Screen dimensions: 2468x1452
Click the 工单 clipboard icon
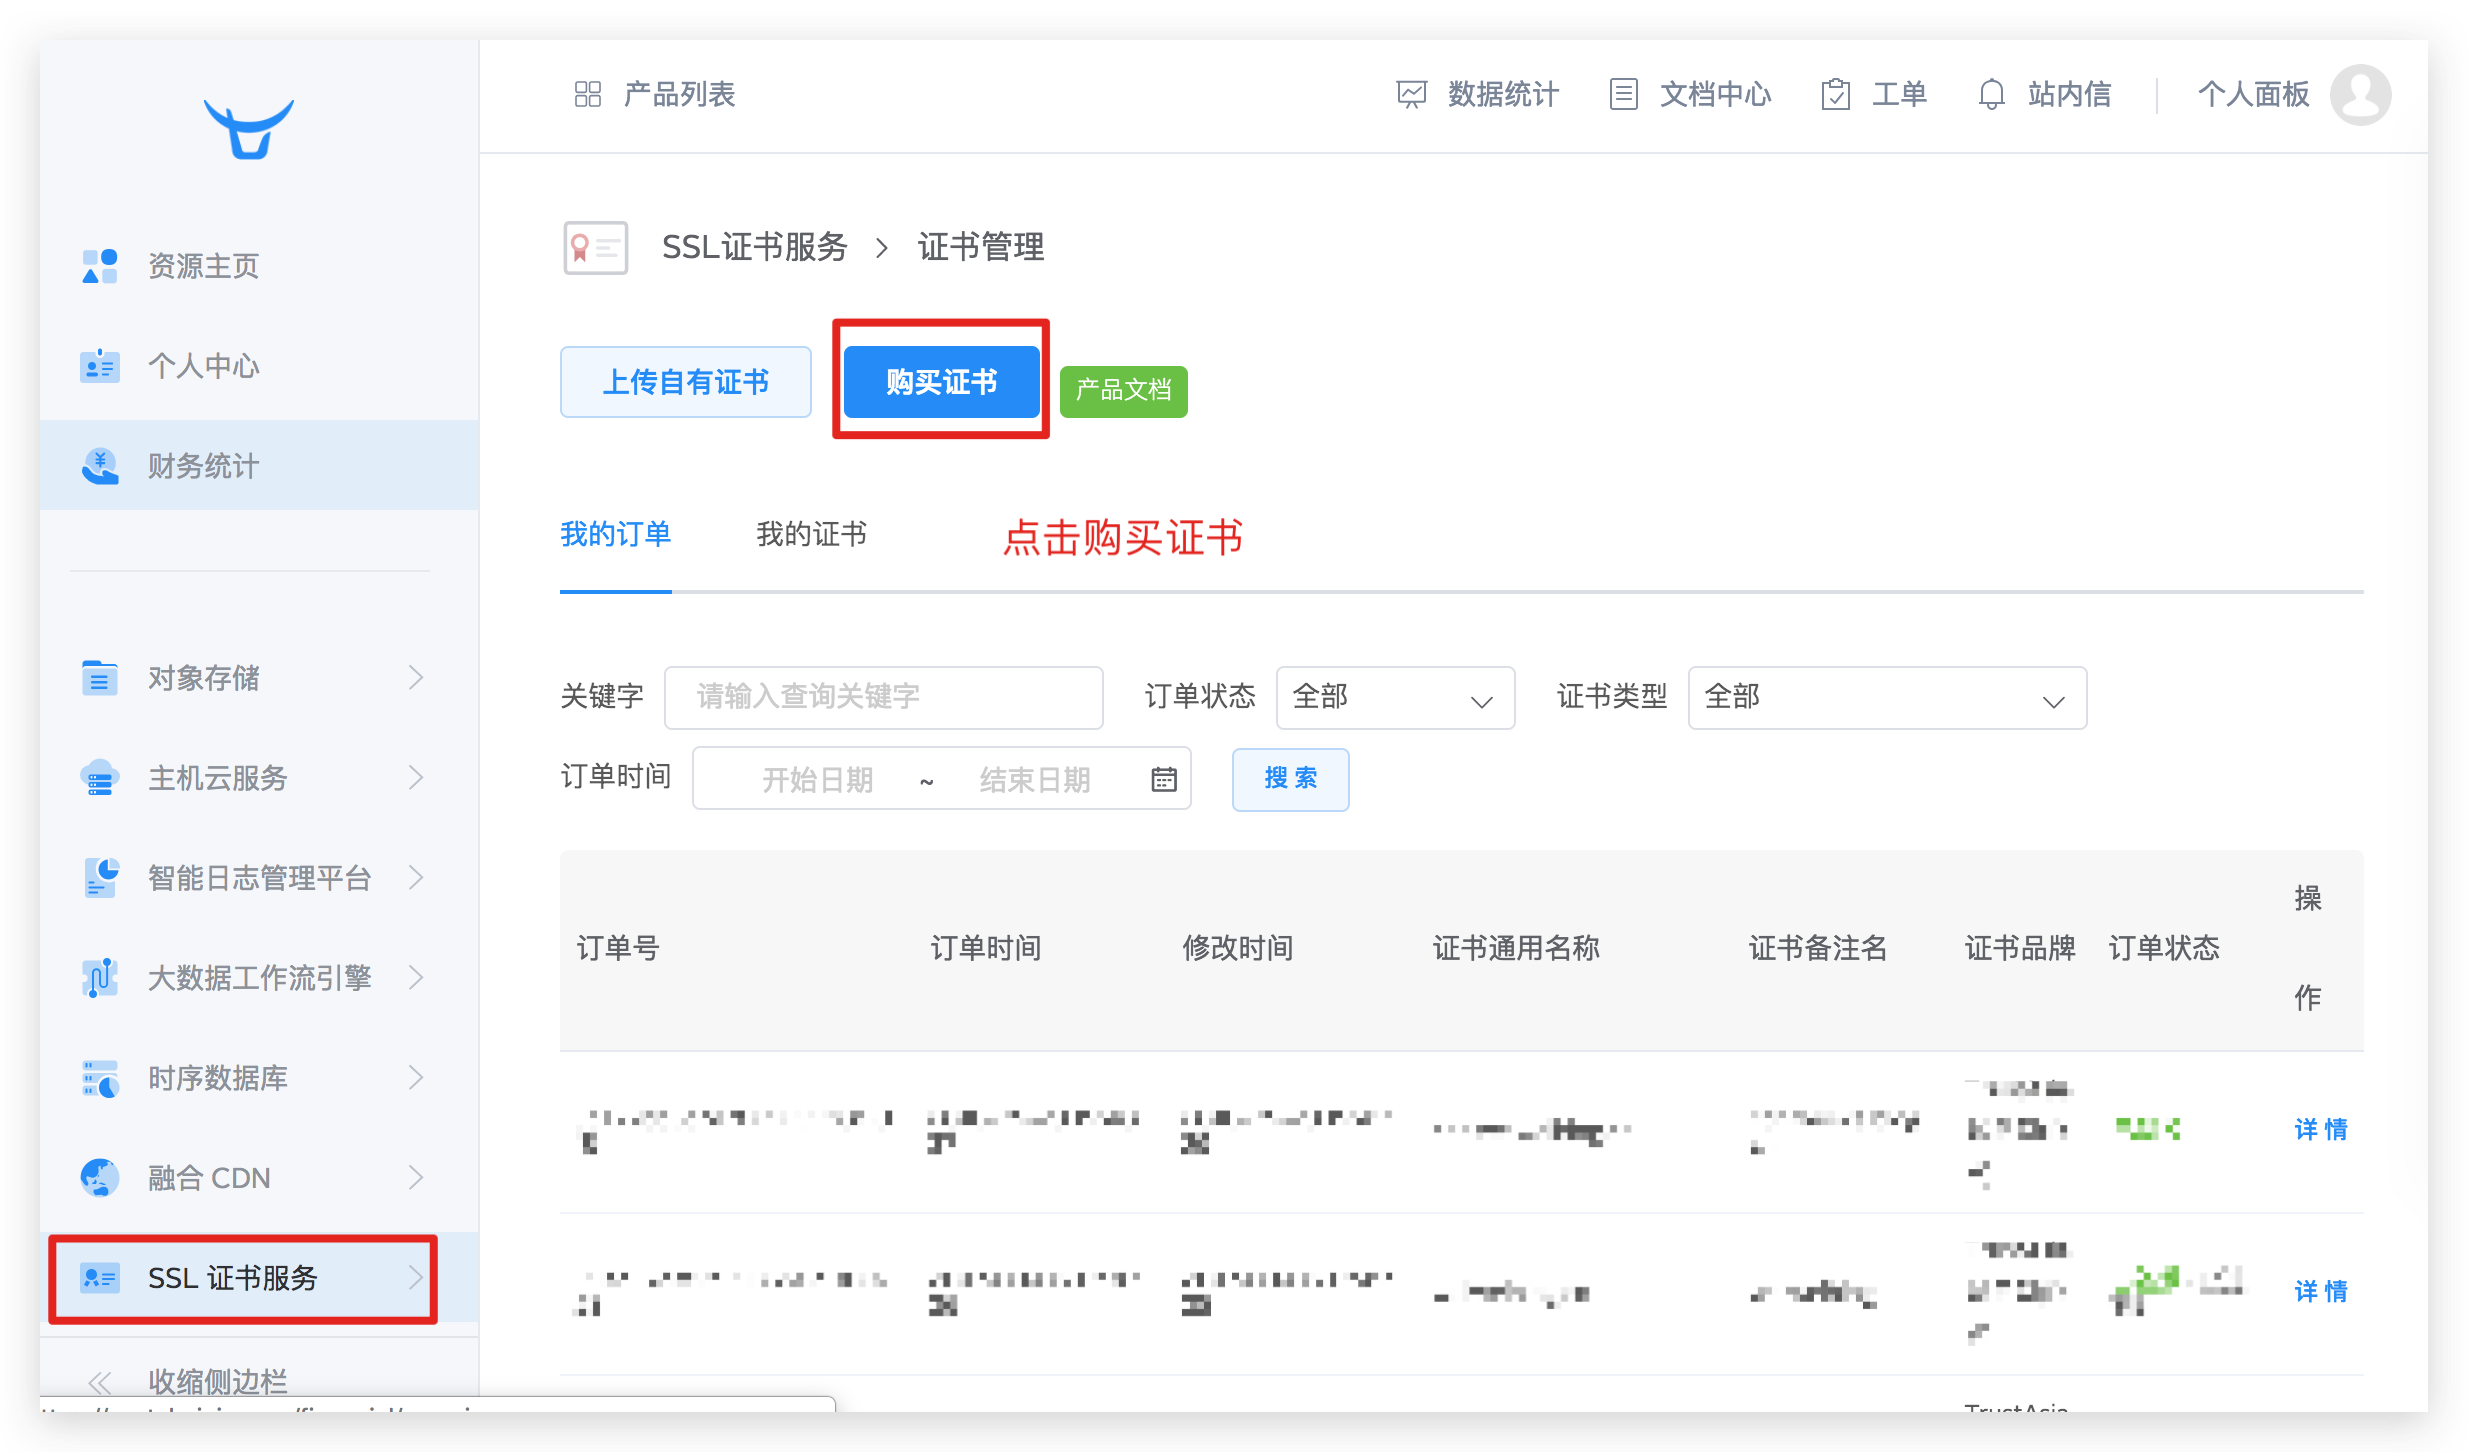1835,94
